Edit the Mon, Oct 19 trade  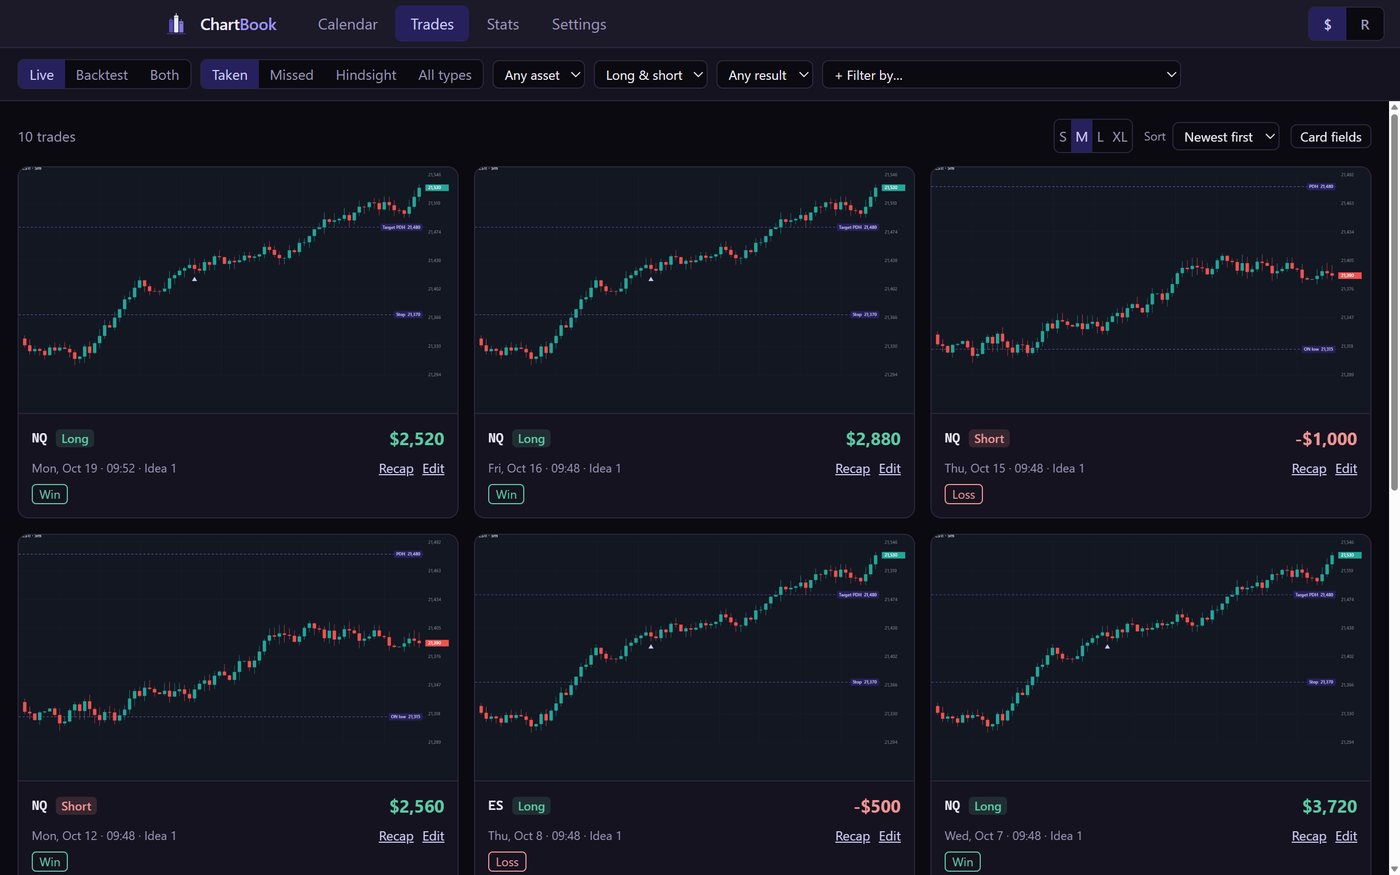pos(433,468)
